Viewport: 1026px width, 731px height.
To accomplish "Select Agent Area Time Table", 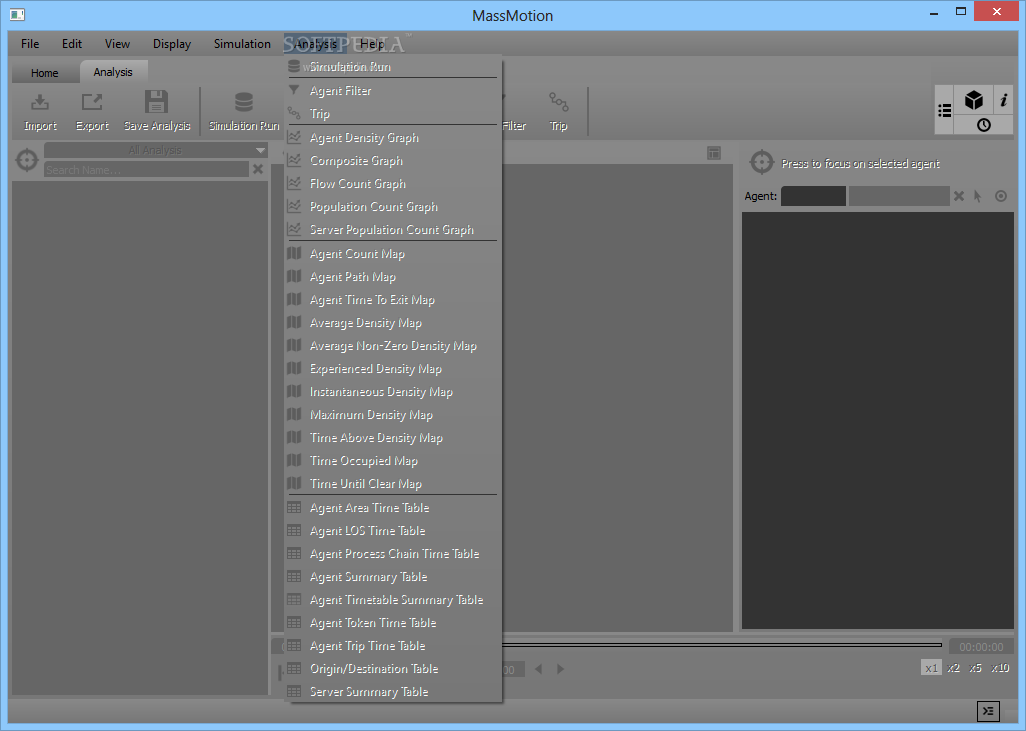I will (x=393, y=507).
